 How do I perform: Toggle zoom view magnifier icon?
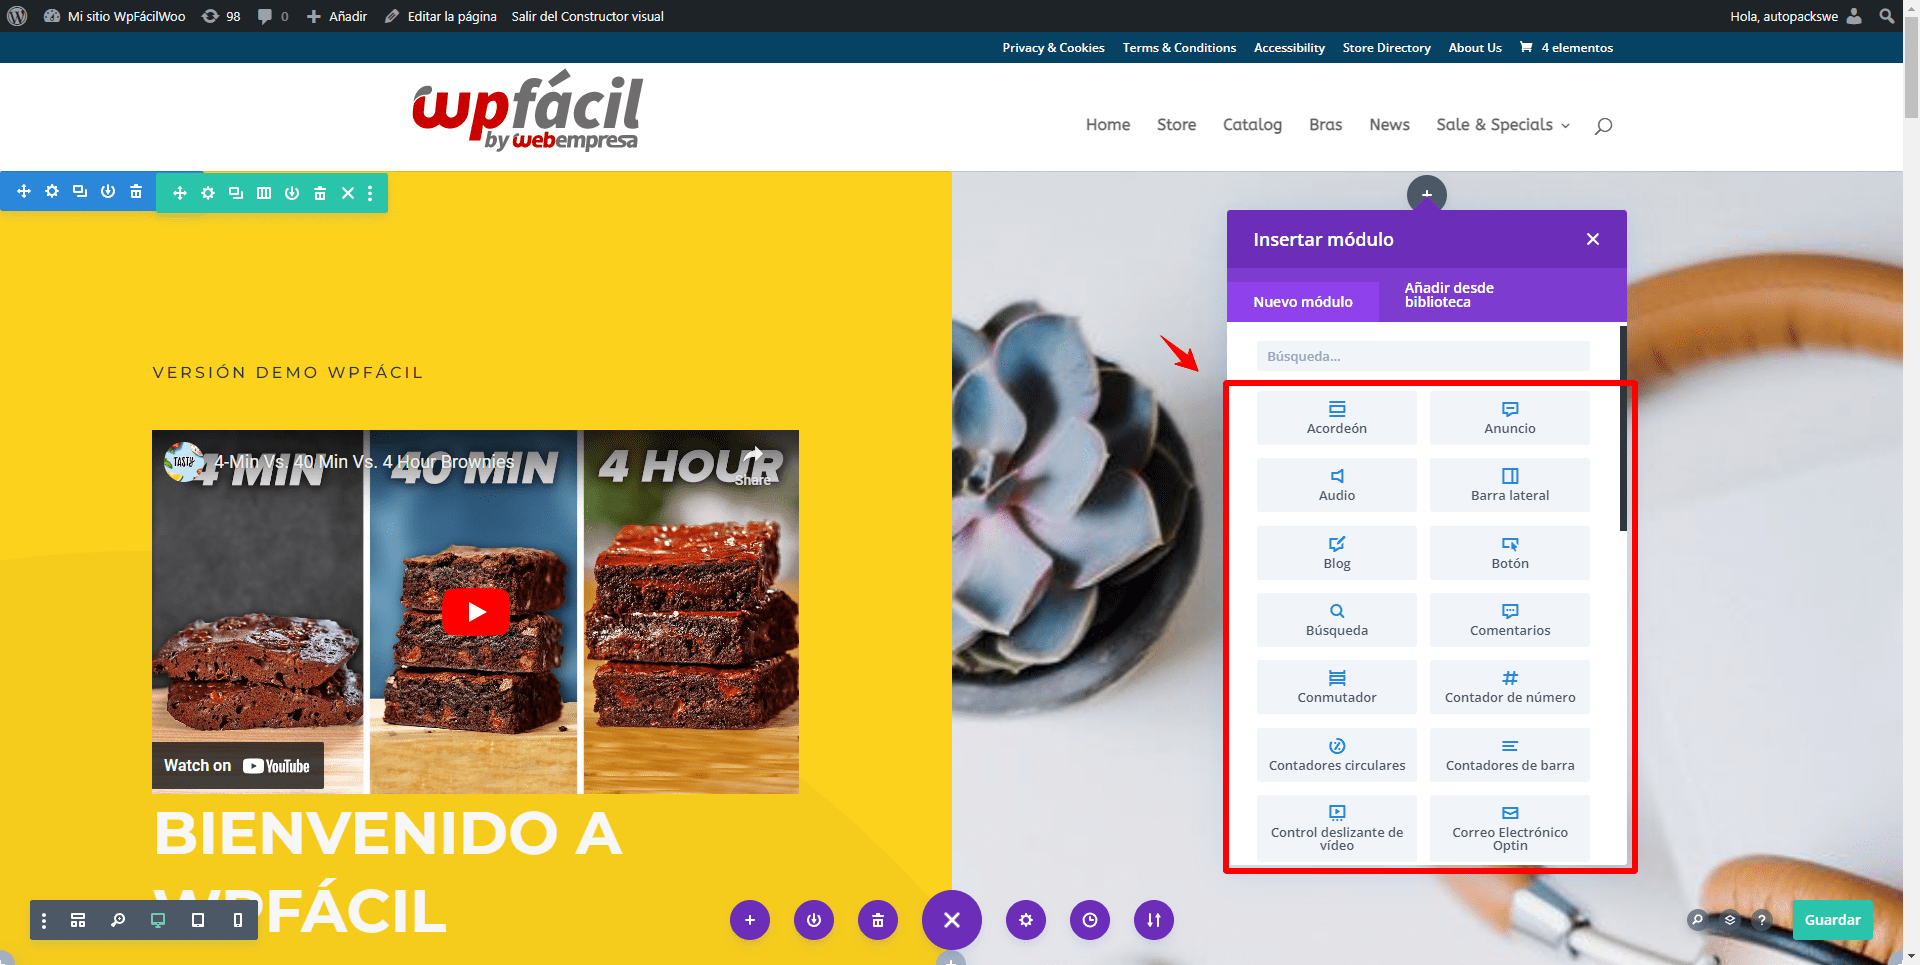118,920
